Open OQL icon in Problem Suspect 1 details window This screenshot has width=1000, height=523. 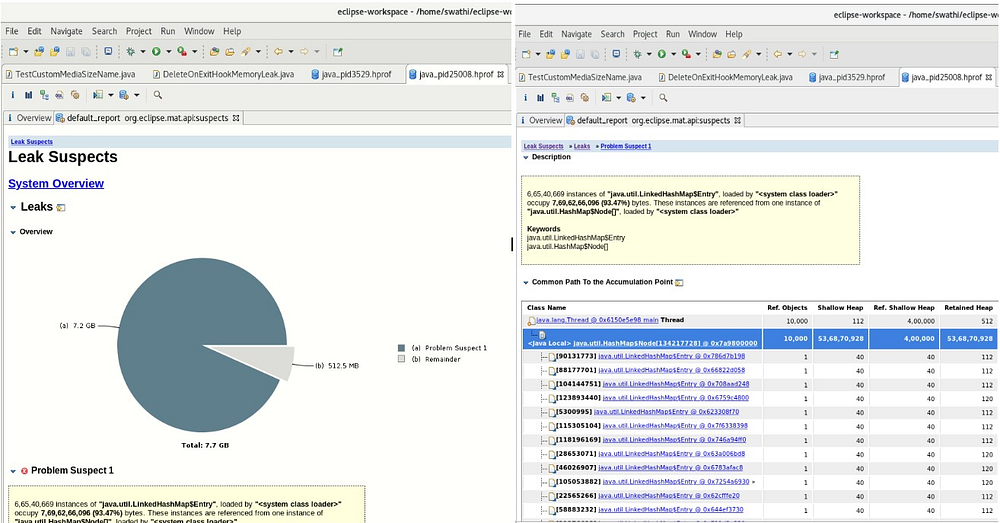click(x=570, y=98)
